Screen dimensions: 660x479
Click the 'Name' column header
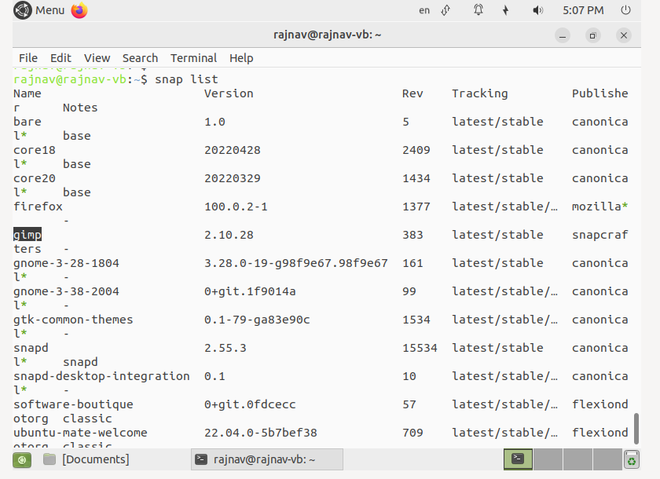coord(27,93)
